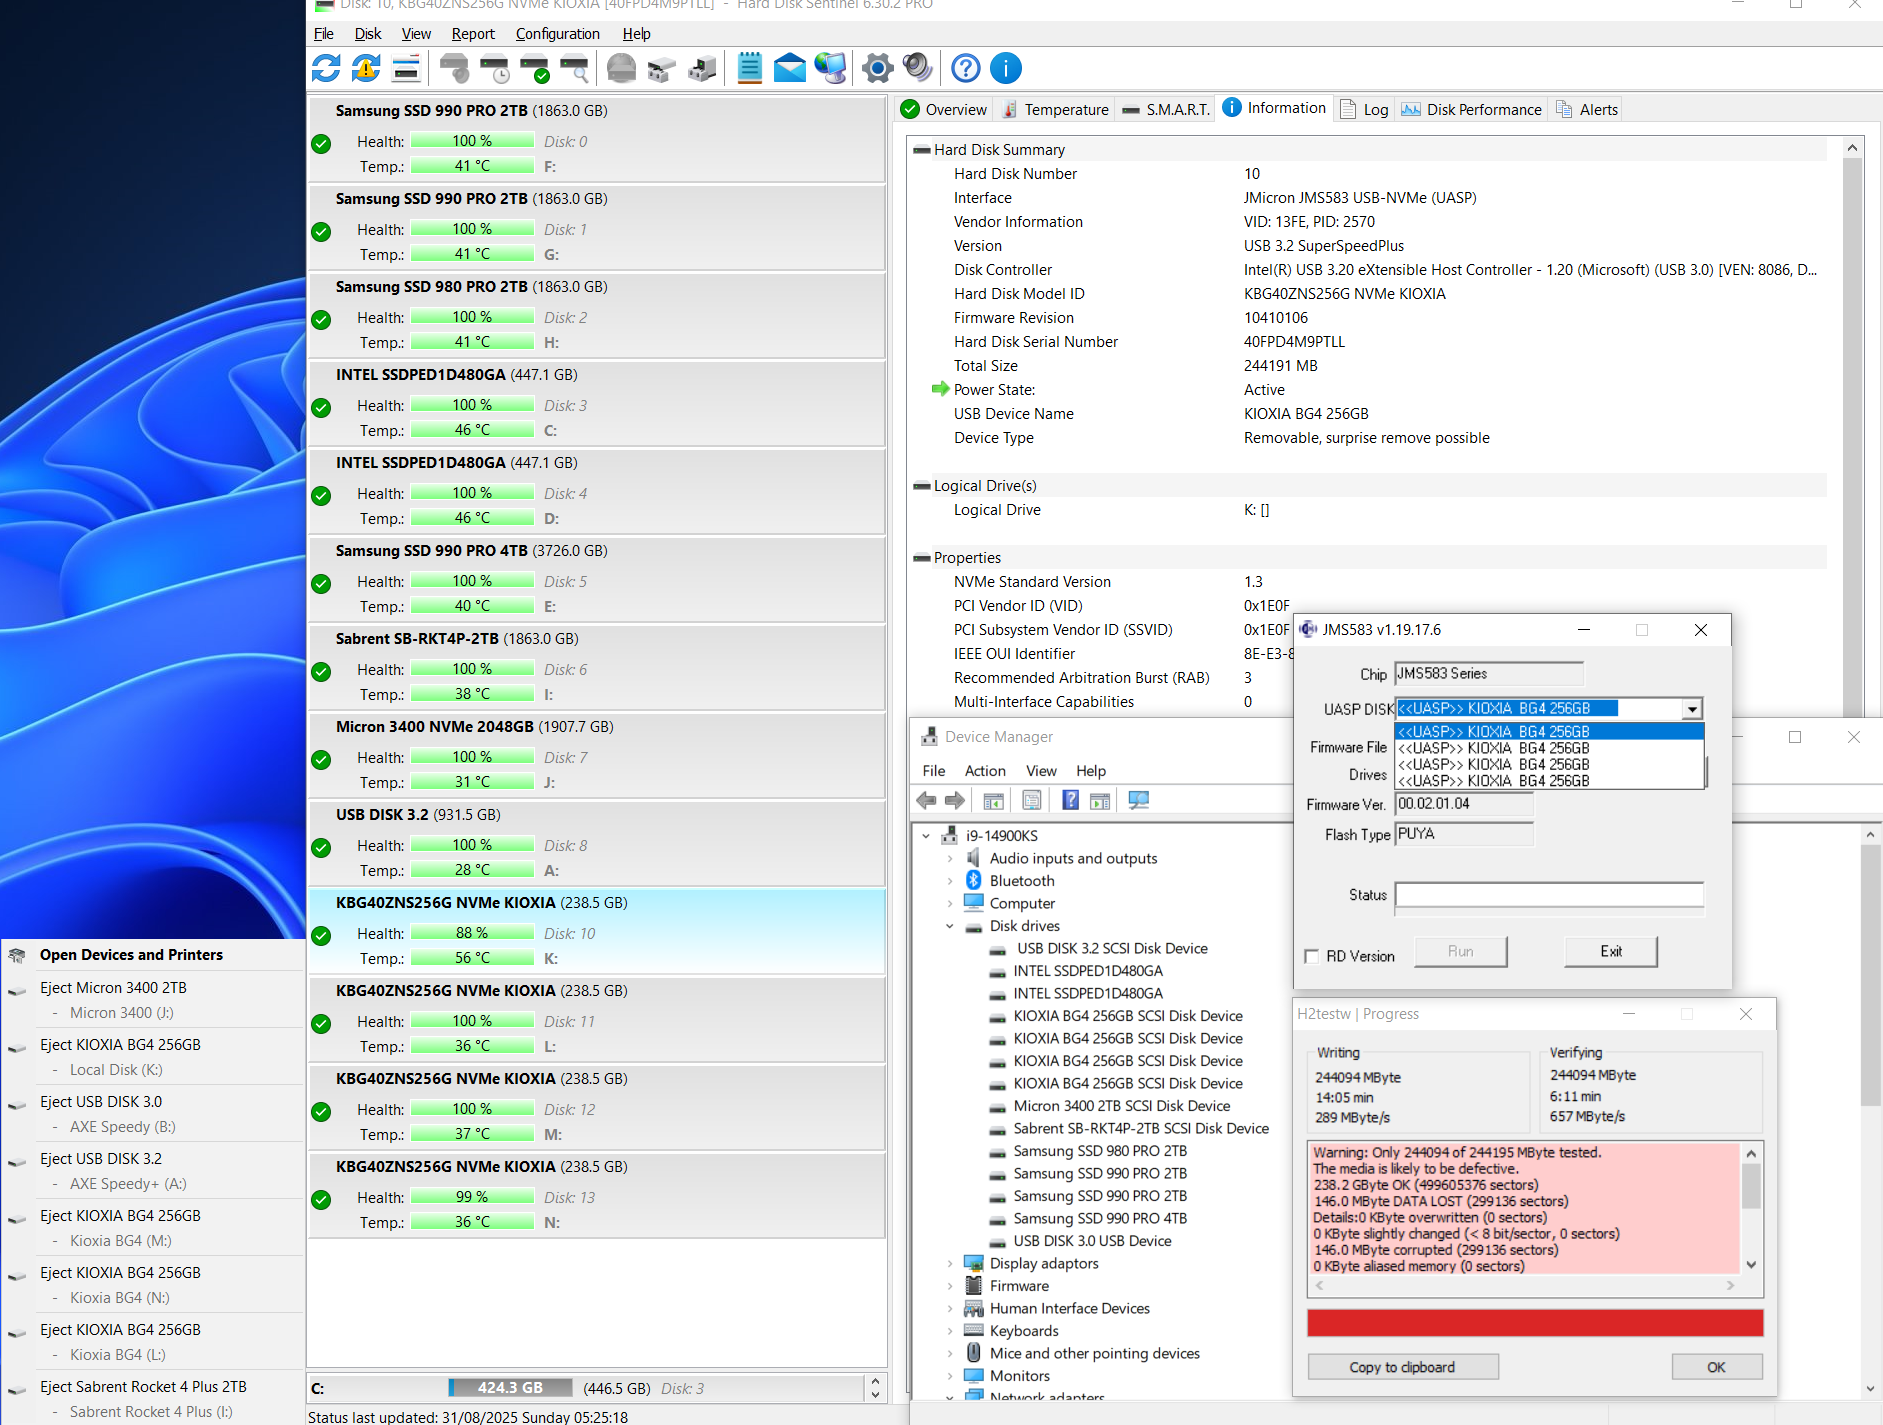
Task: Click the drive selector stepper down arrow
Action: pyautogui.click(x=876, y=1395)
